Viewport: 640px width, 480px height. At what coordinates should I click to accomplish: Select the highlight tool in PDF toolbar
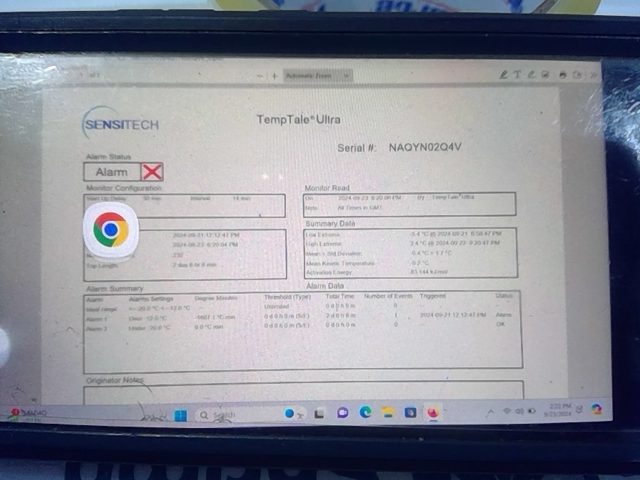[504, 74]
